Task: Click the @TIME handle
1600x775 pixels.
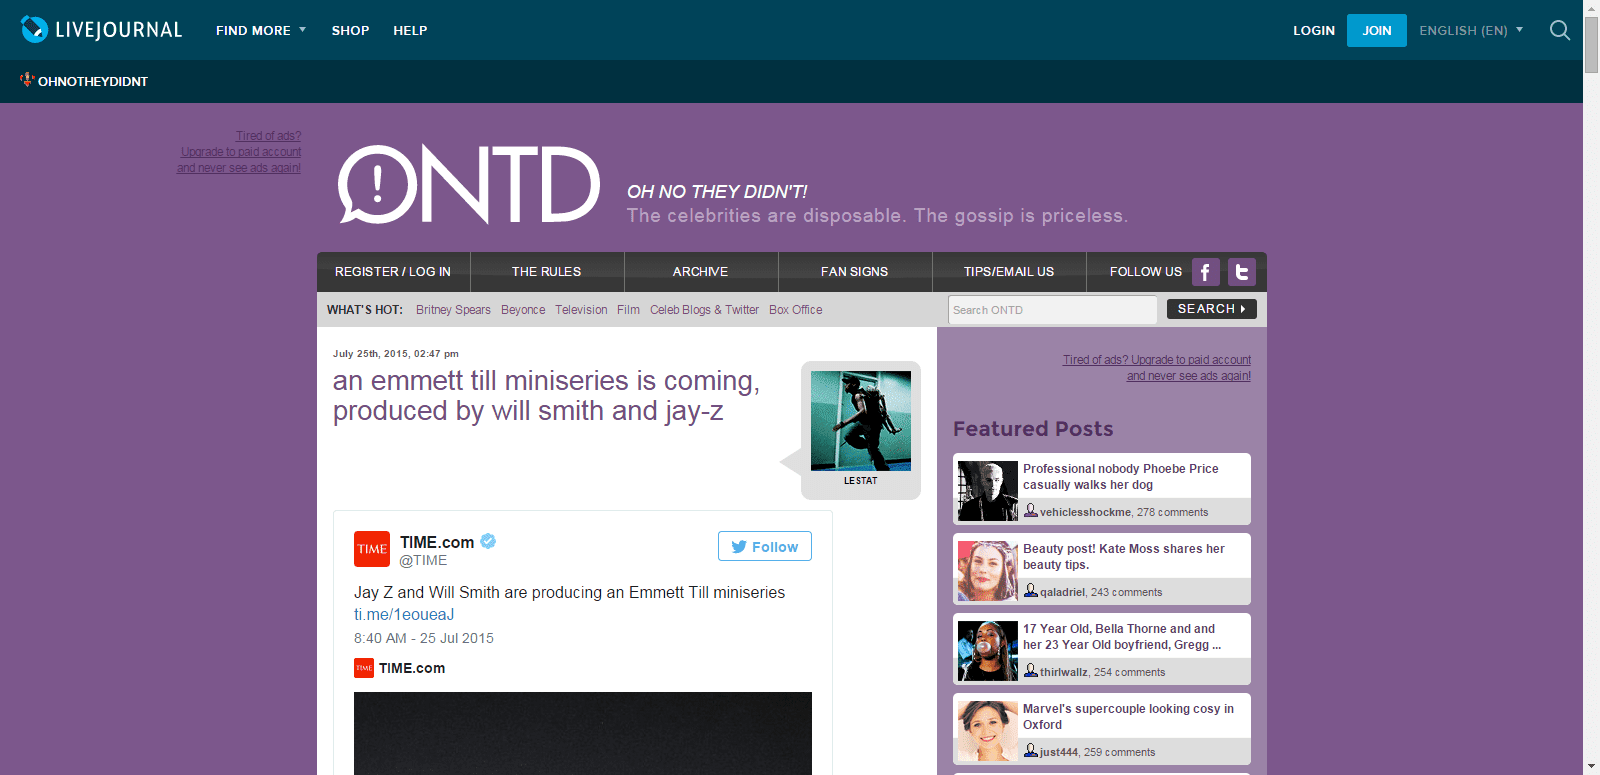Action: pyautogui.click(x=423, y=561)
